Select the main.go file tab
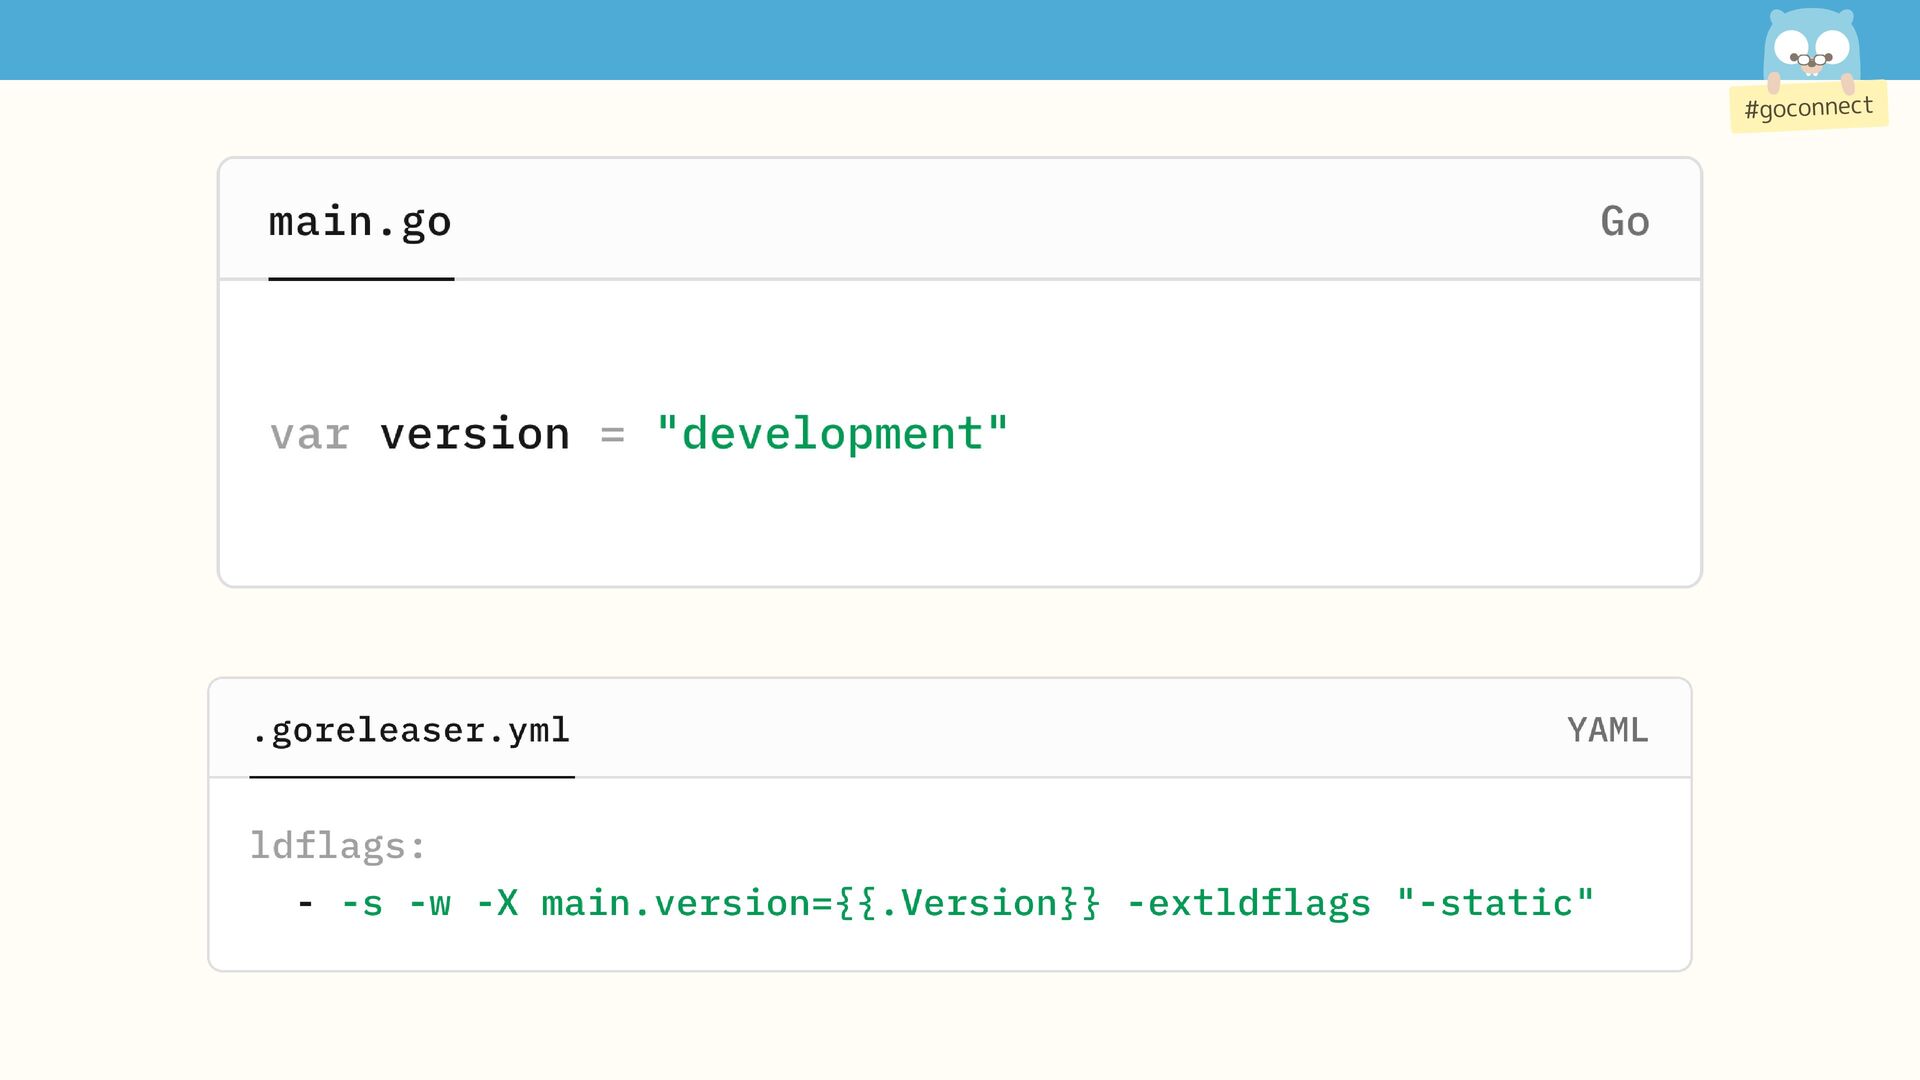 pyautogui.click(x=360, y=222)
